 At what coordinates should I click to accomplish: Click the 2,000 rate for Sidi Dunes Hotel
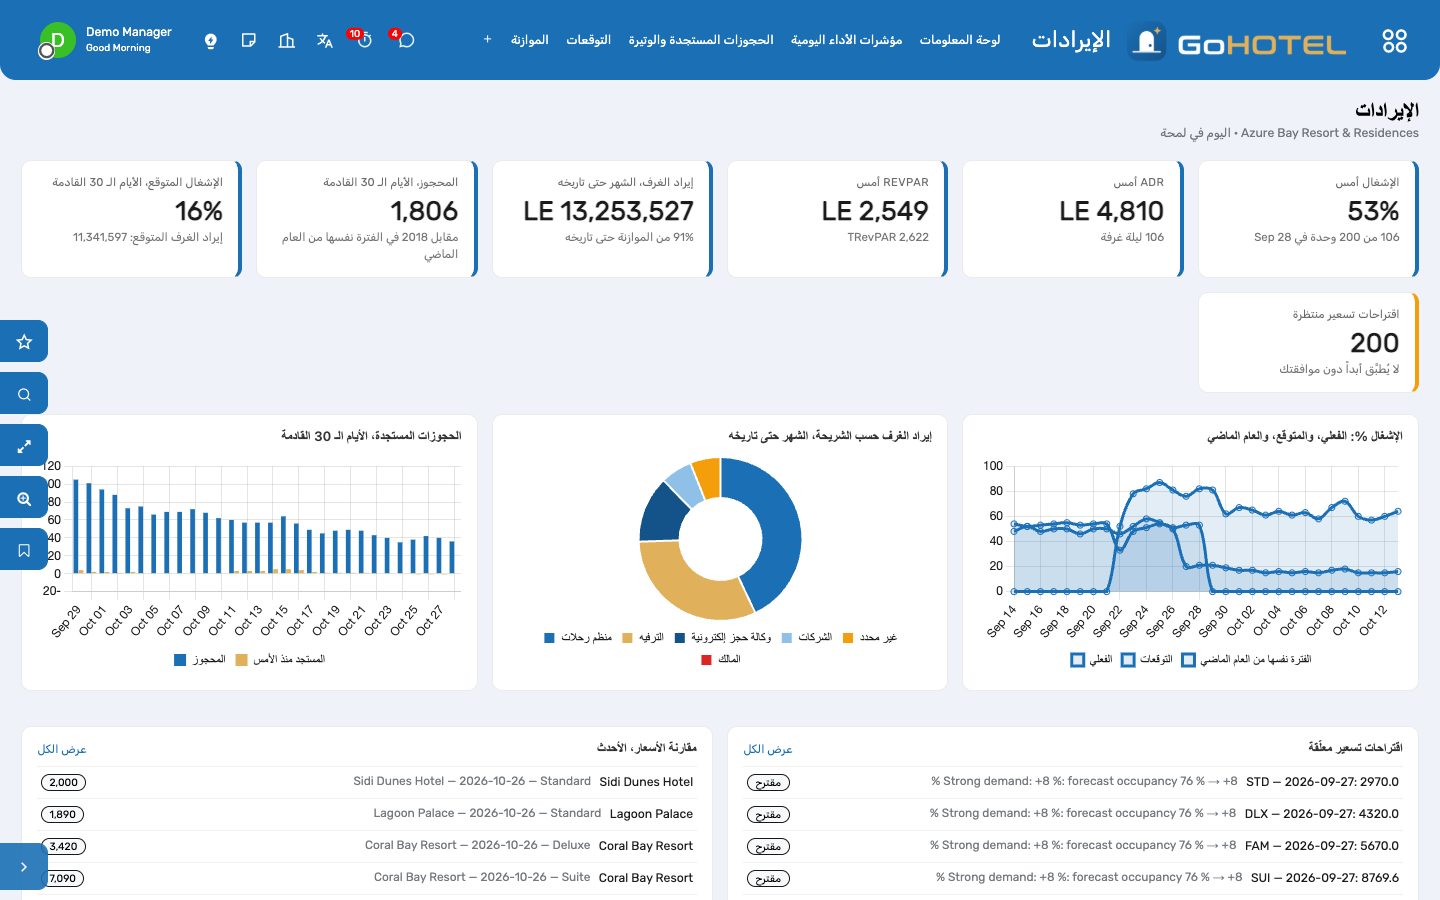(63, 783)
